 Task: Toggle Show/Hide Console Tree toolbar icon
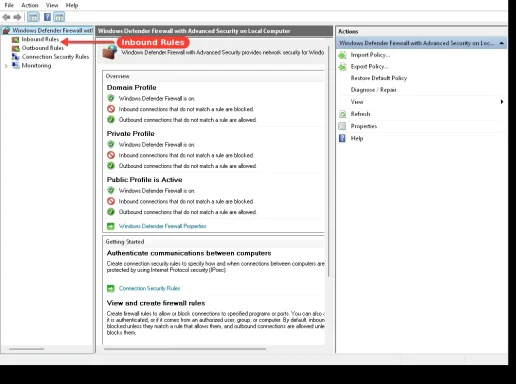[33, 17]
